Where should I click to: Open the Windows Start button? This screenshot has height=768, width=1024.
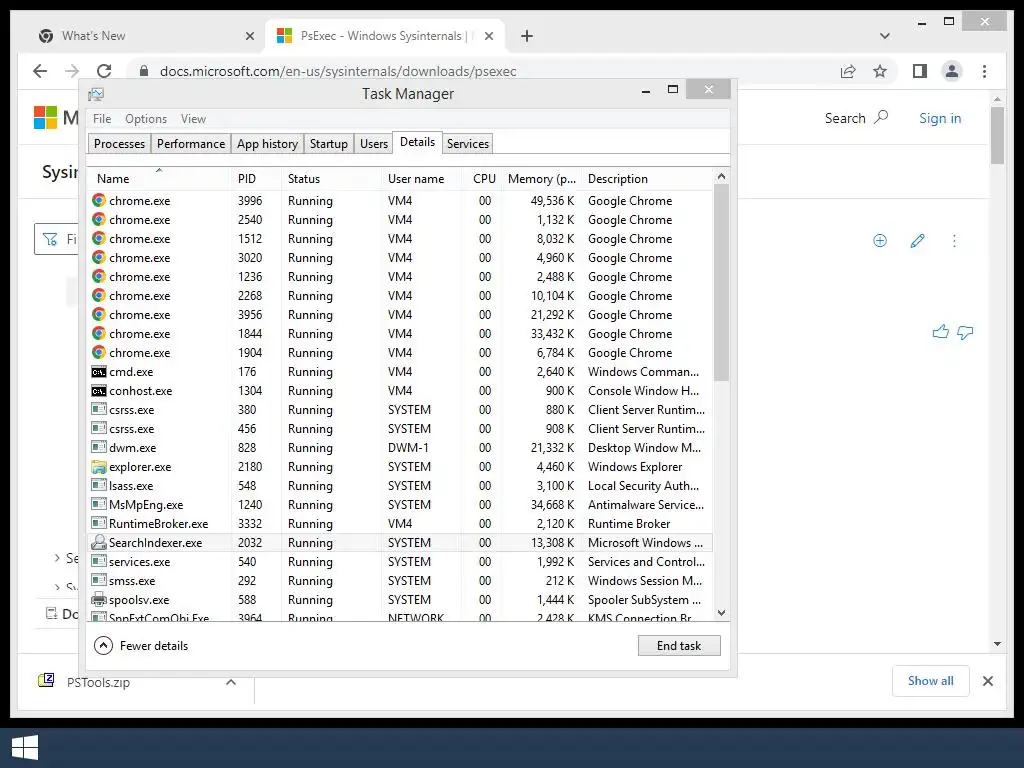pos(25,748)
